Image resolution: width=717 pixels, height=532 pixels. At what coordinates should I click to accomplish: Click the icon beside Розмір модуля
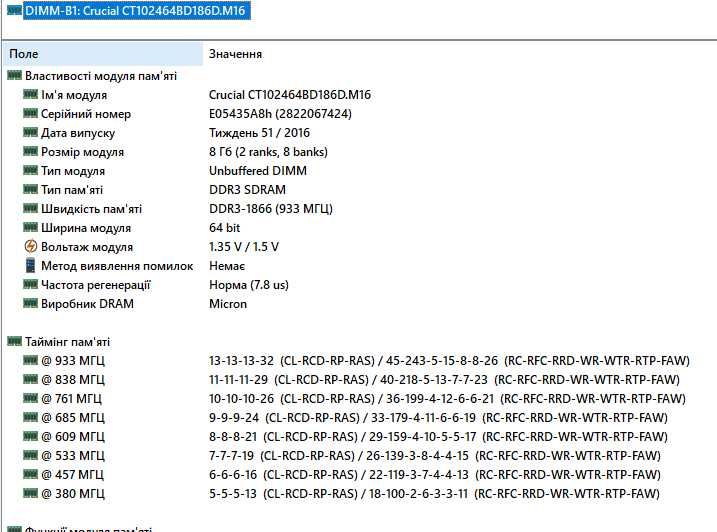click(x=30, y=151)
